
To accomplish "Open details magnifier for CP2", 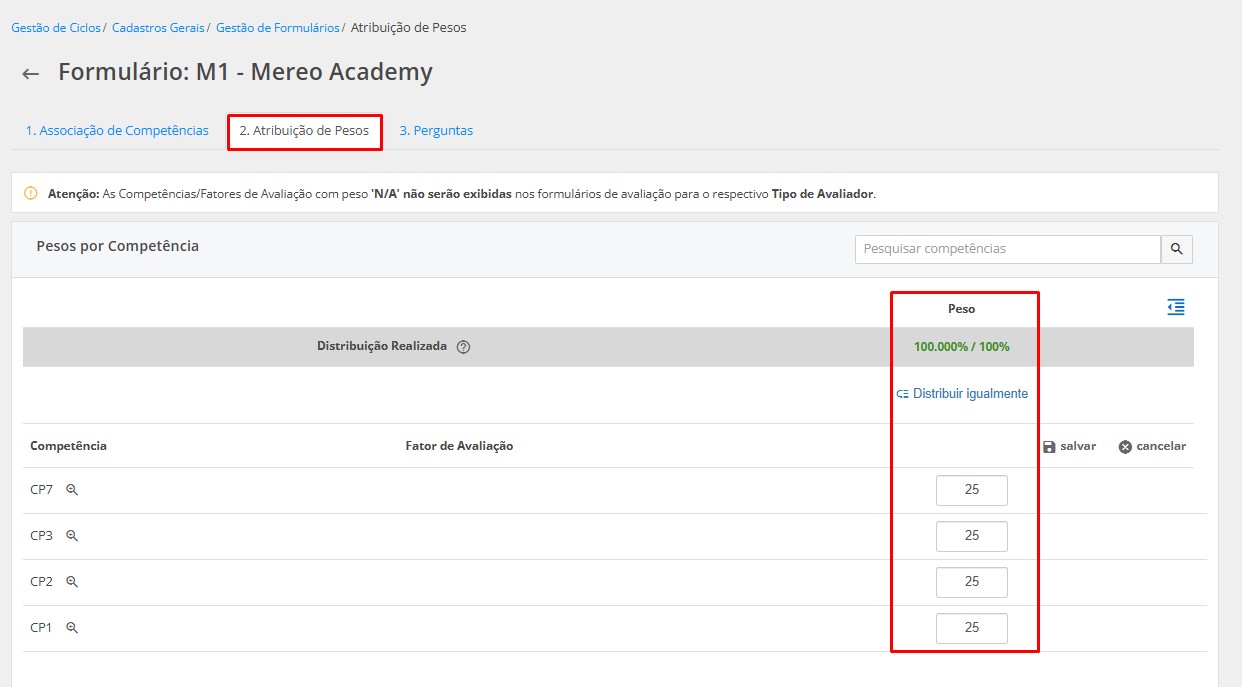I will [72, 582].
